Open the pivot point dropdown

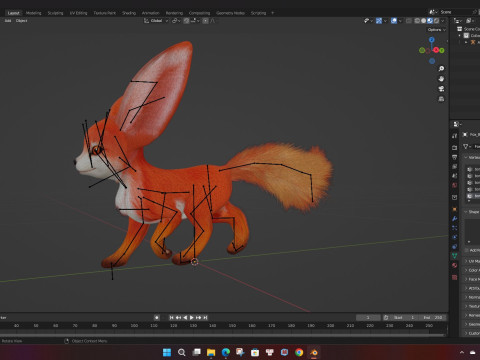[x=176, y=21]
